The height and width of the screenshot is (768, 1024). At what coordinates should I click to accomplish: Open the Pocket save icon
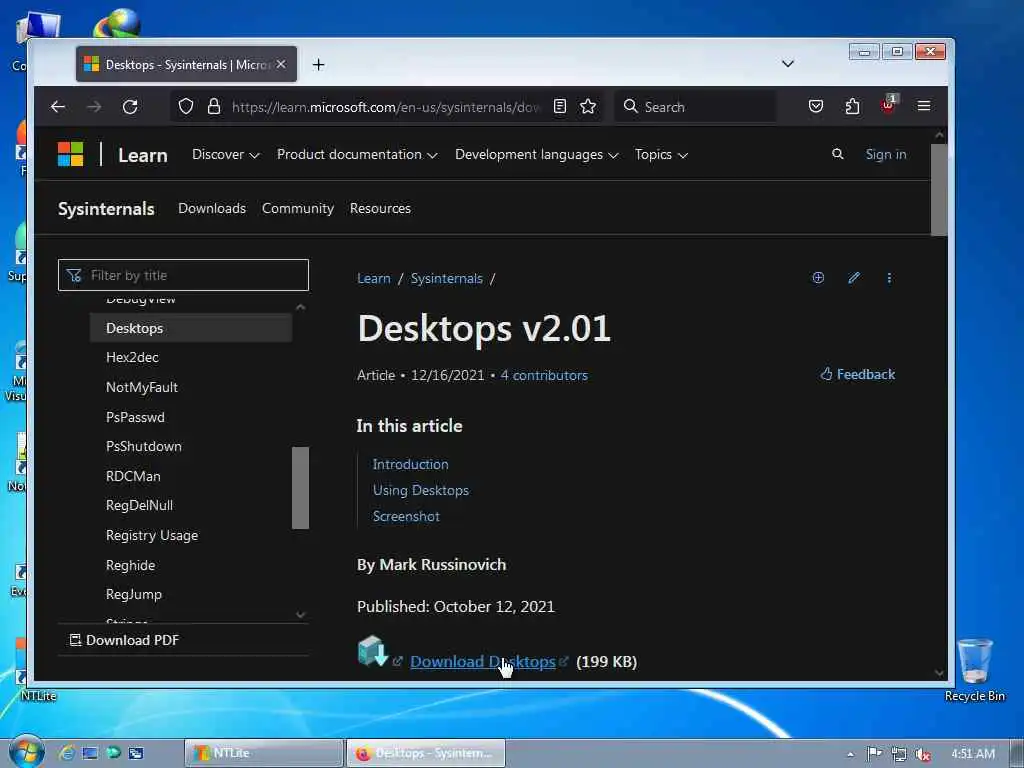pyautogui.click(x=816, y=106)
